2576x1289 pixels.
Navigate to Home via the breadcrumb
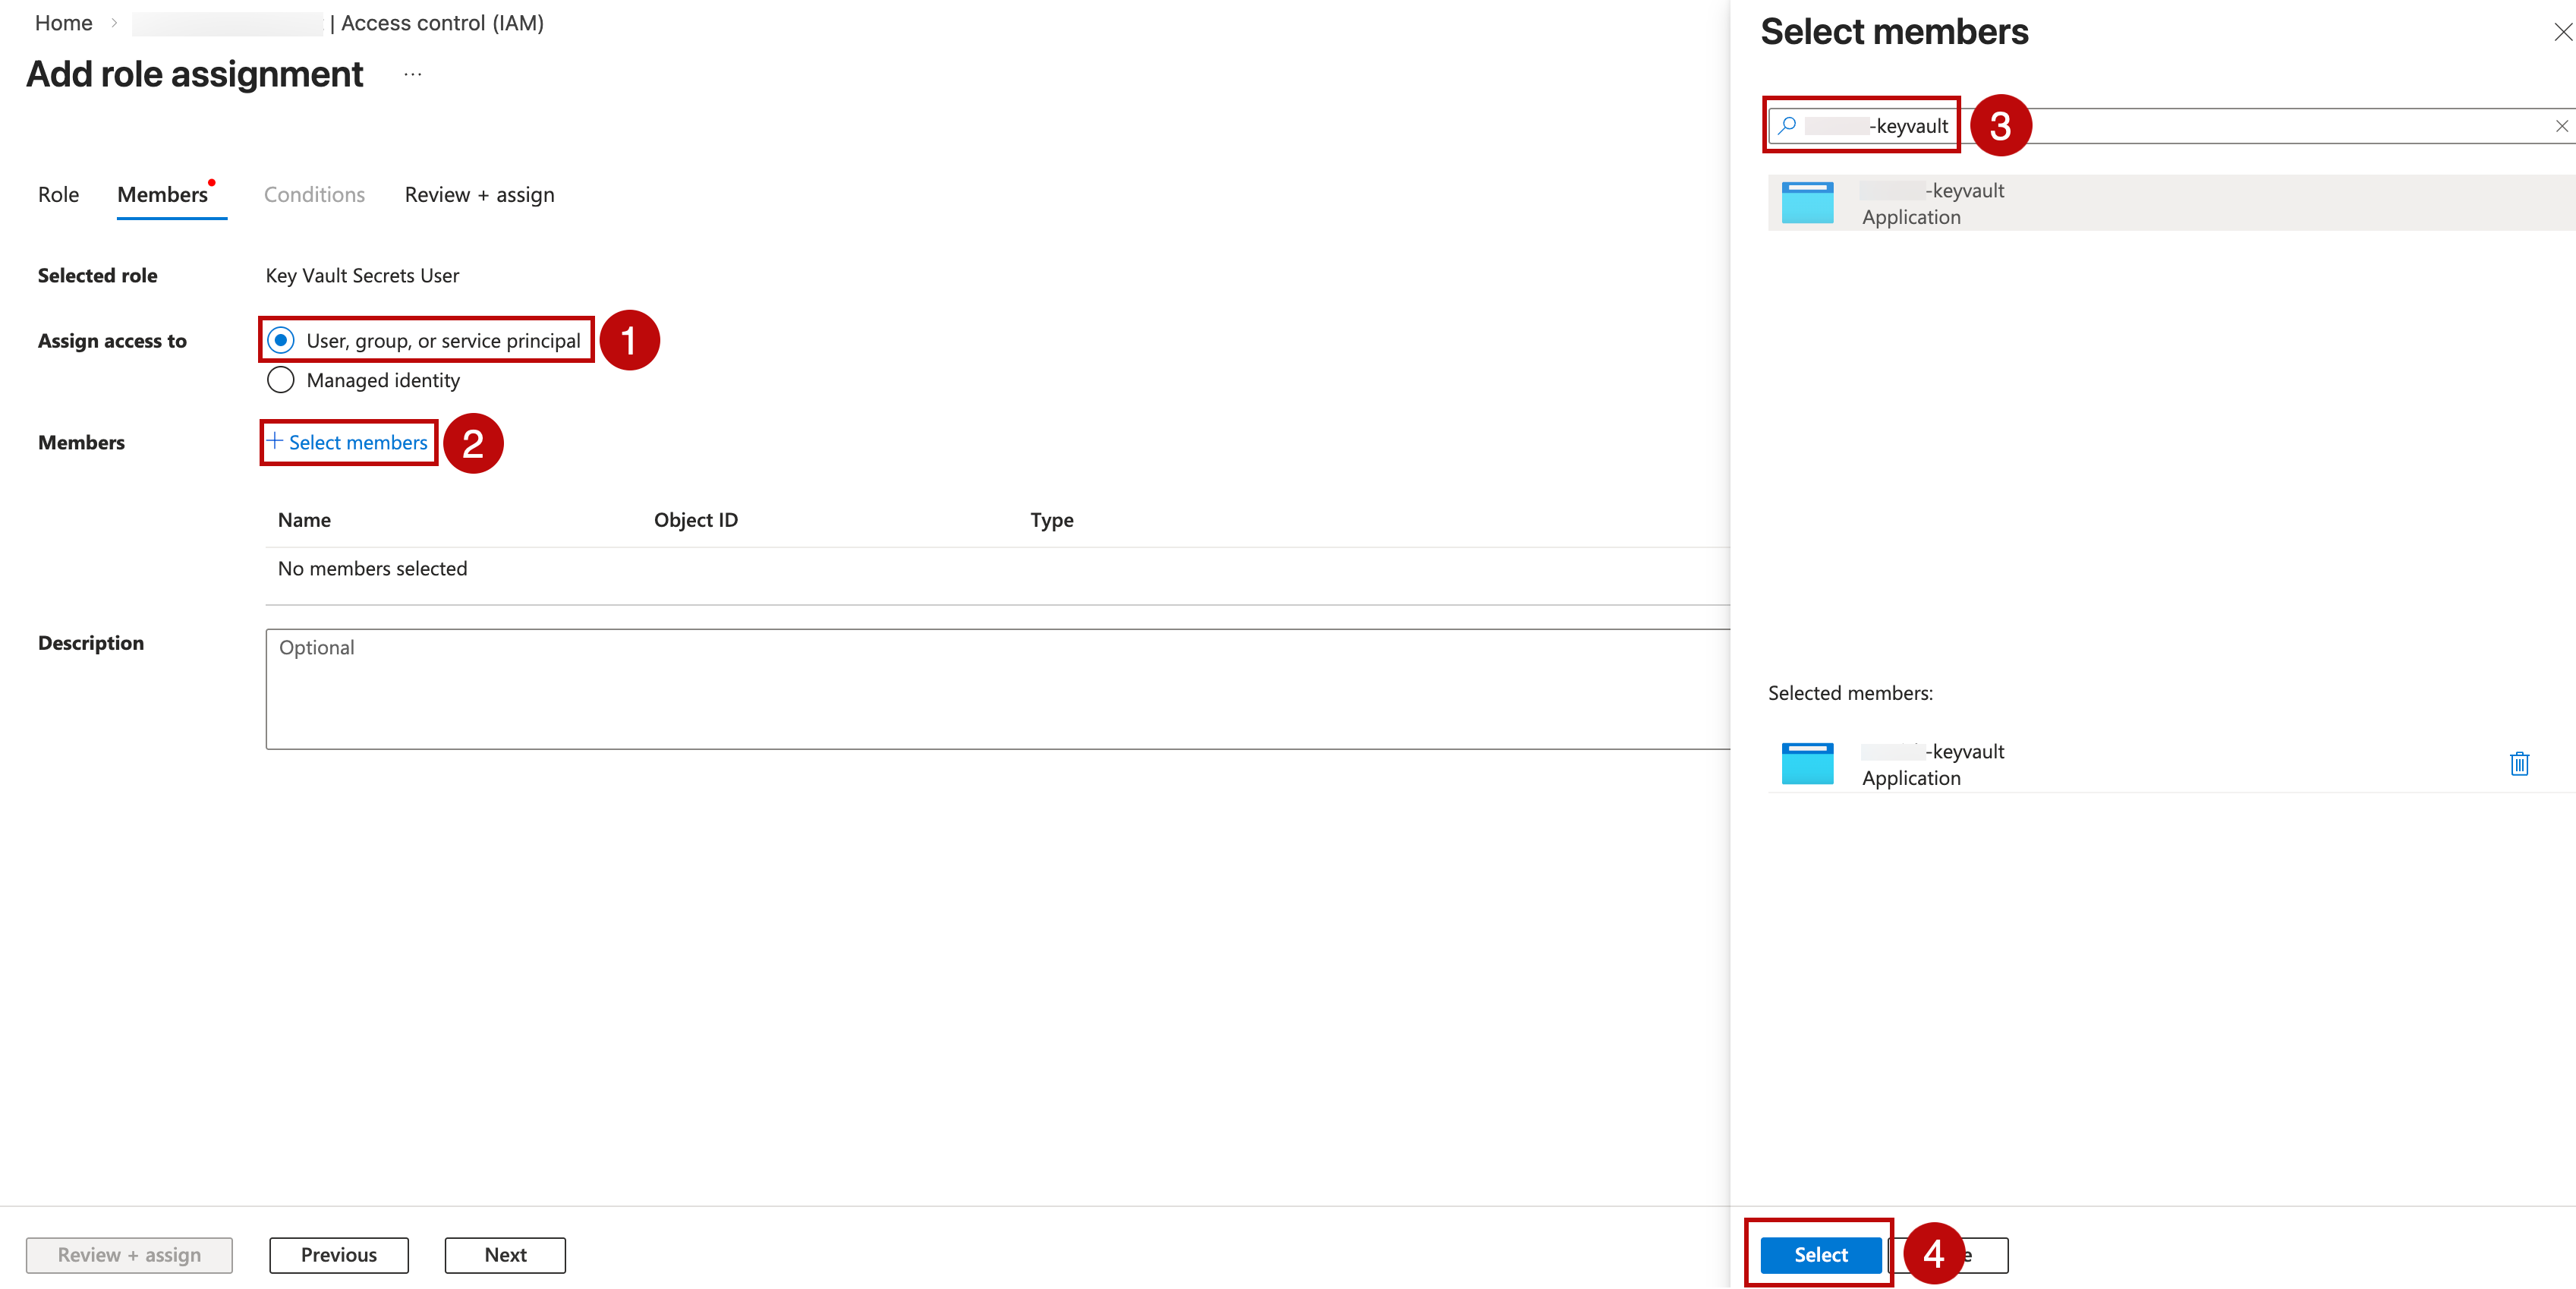[x=63, y=22]
